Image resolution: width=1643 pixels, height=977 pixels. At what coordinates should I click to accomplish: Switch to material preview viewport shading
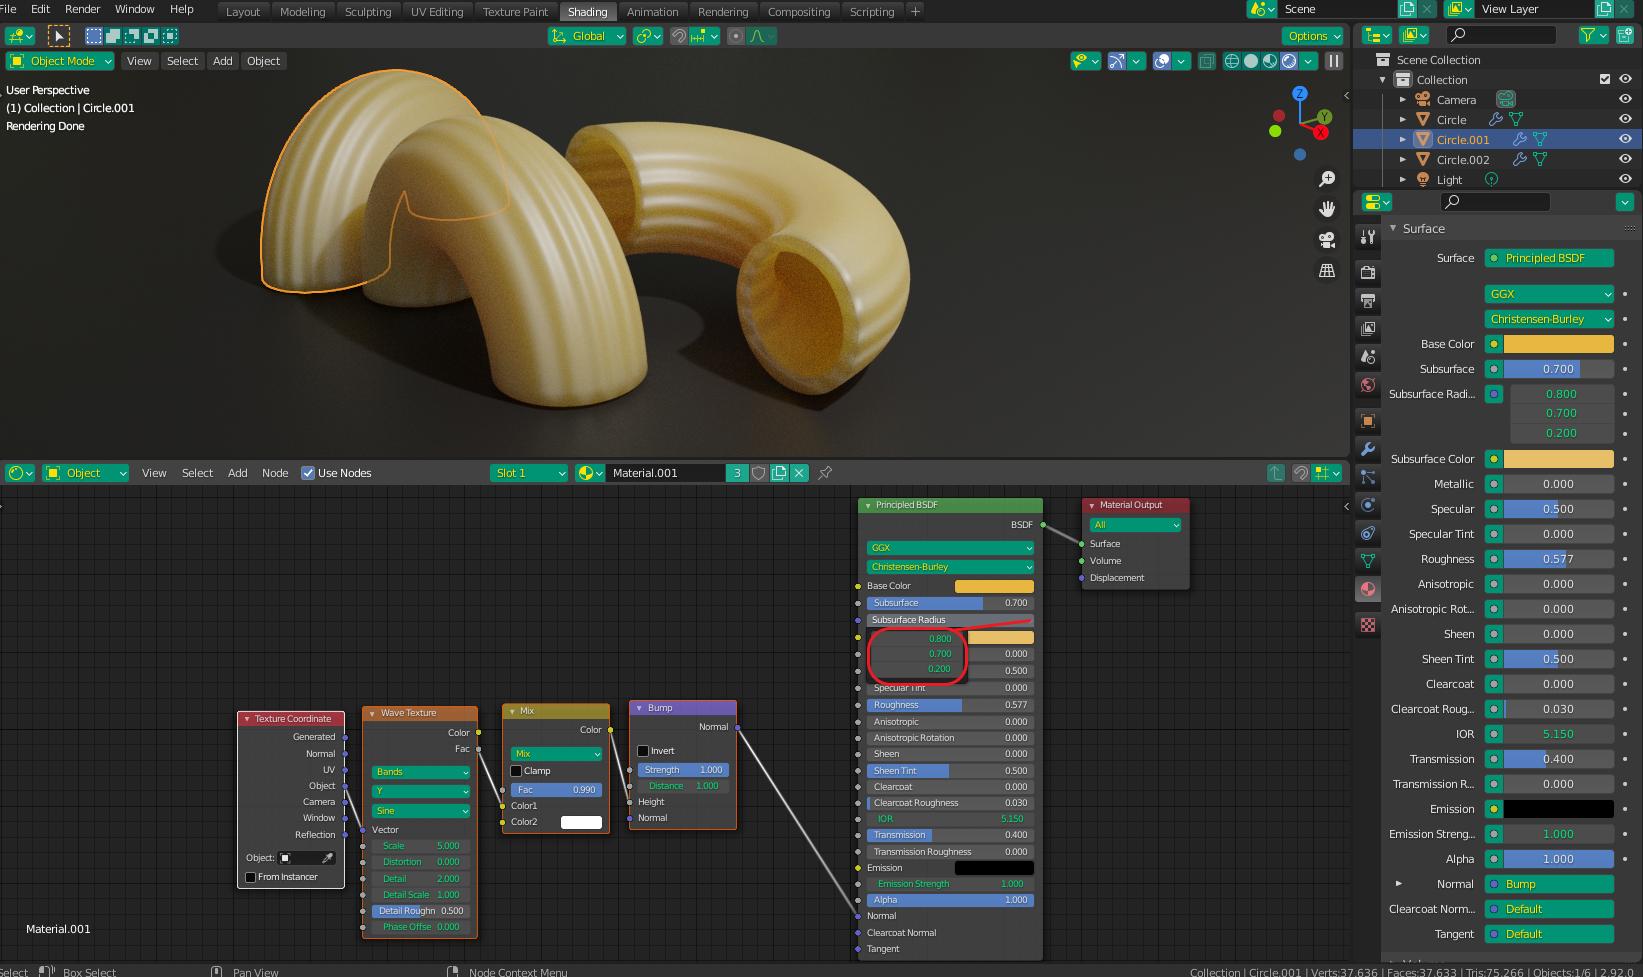pyautogui.click(x=1270, y=61)
